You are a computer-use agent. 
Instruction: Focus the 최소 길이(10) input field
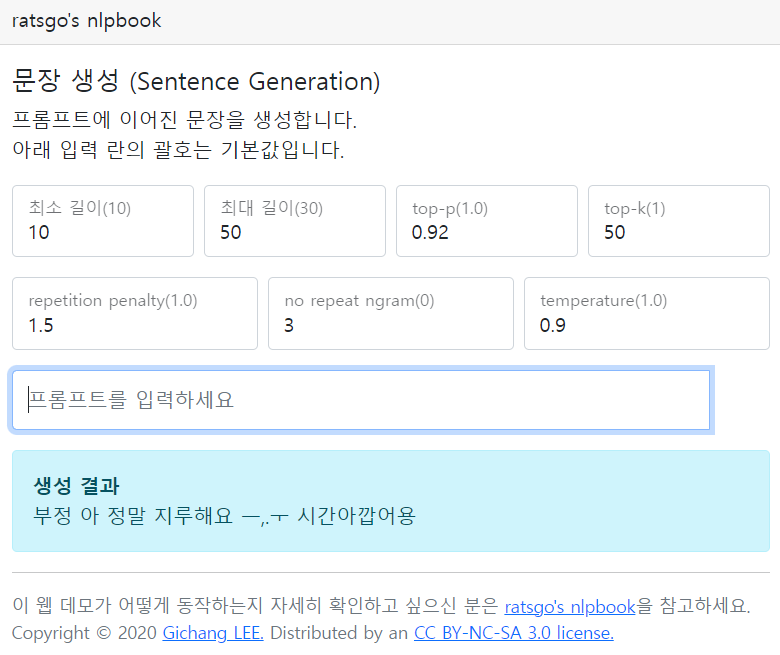pyautogui.click(x=103, y=221)
